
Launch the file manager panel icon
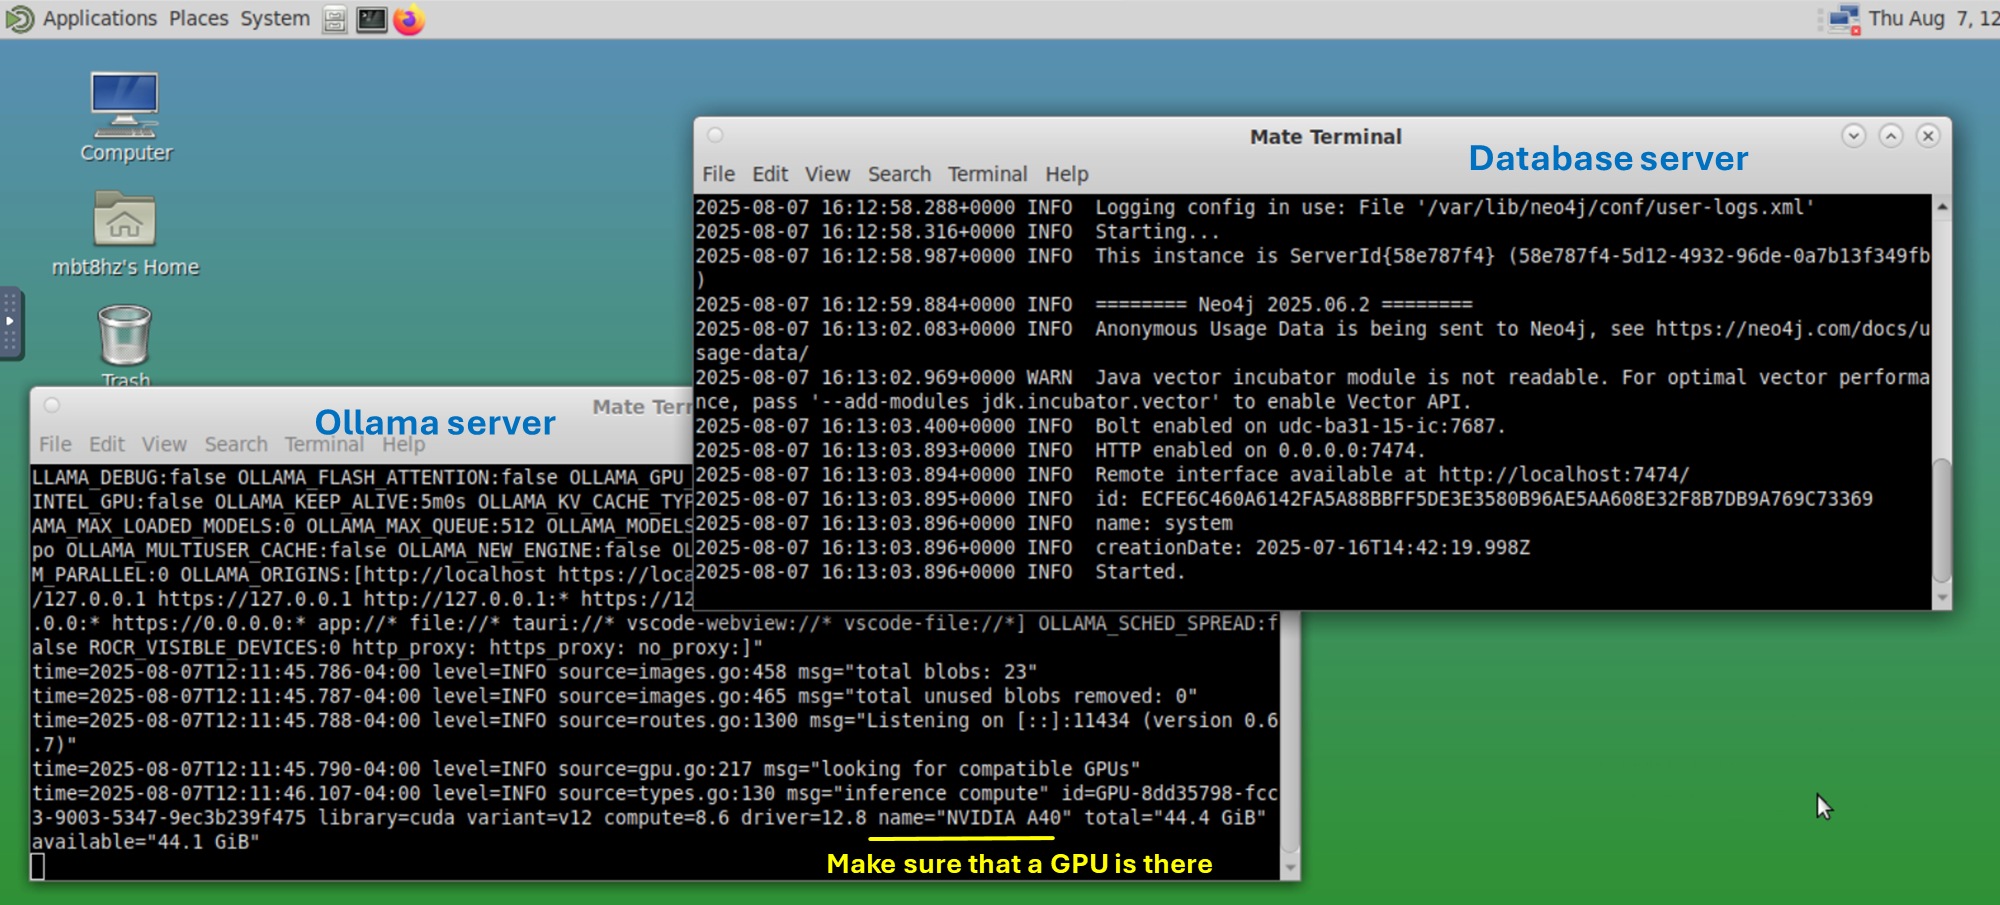(x=335, y=19)
